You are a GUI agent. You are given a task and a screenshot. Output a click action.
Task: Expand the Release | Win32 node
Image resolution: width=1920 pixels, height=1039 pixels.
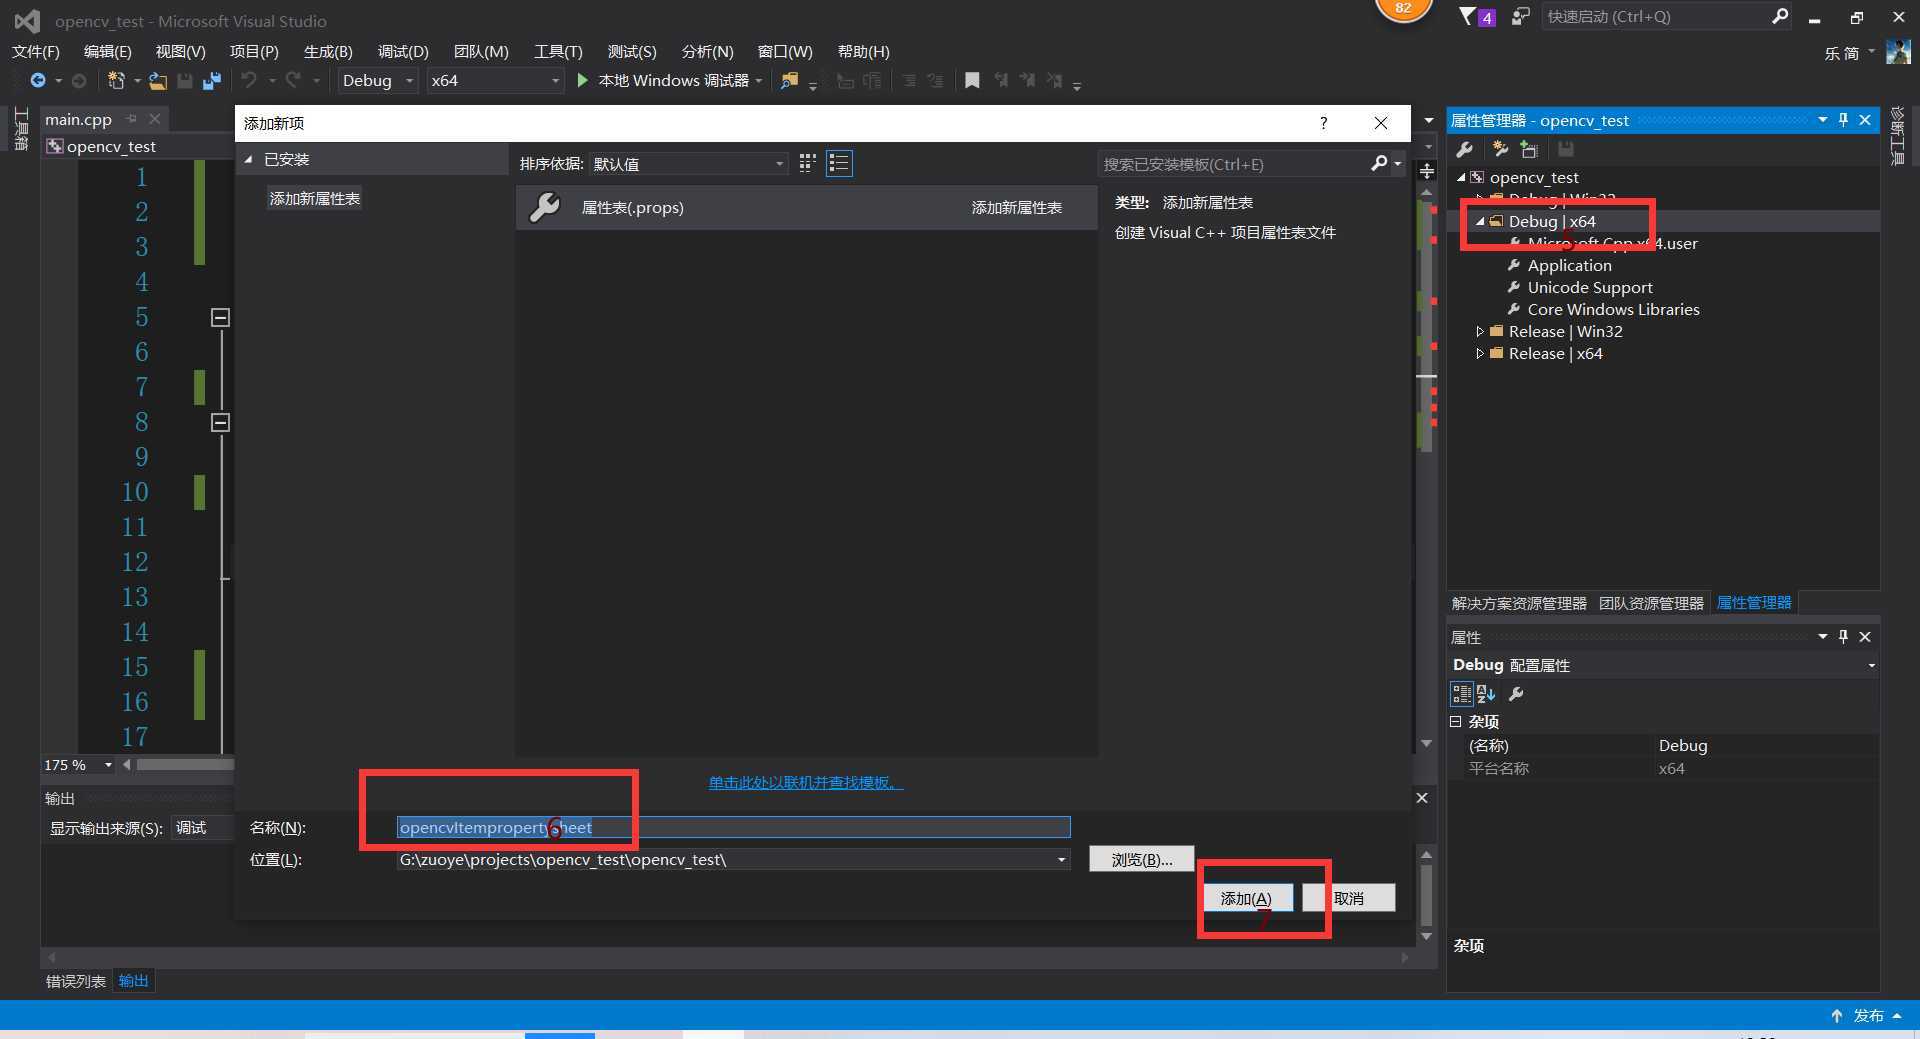tap(1480, 331)
